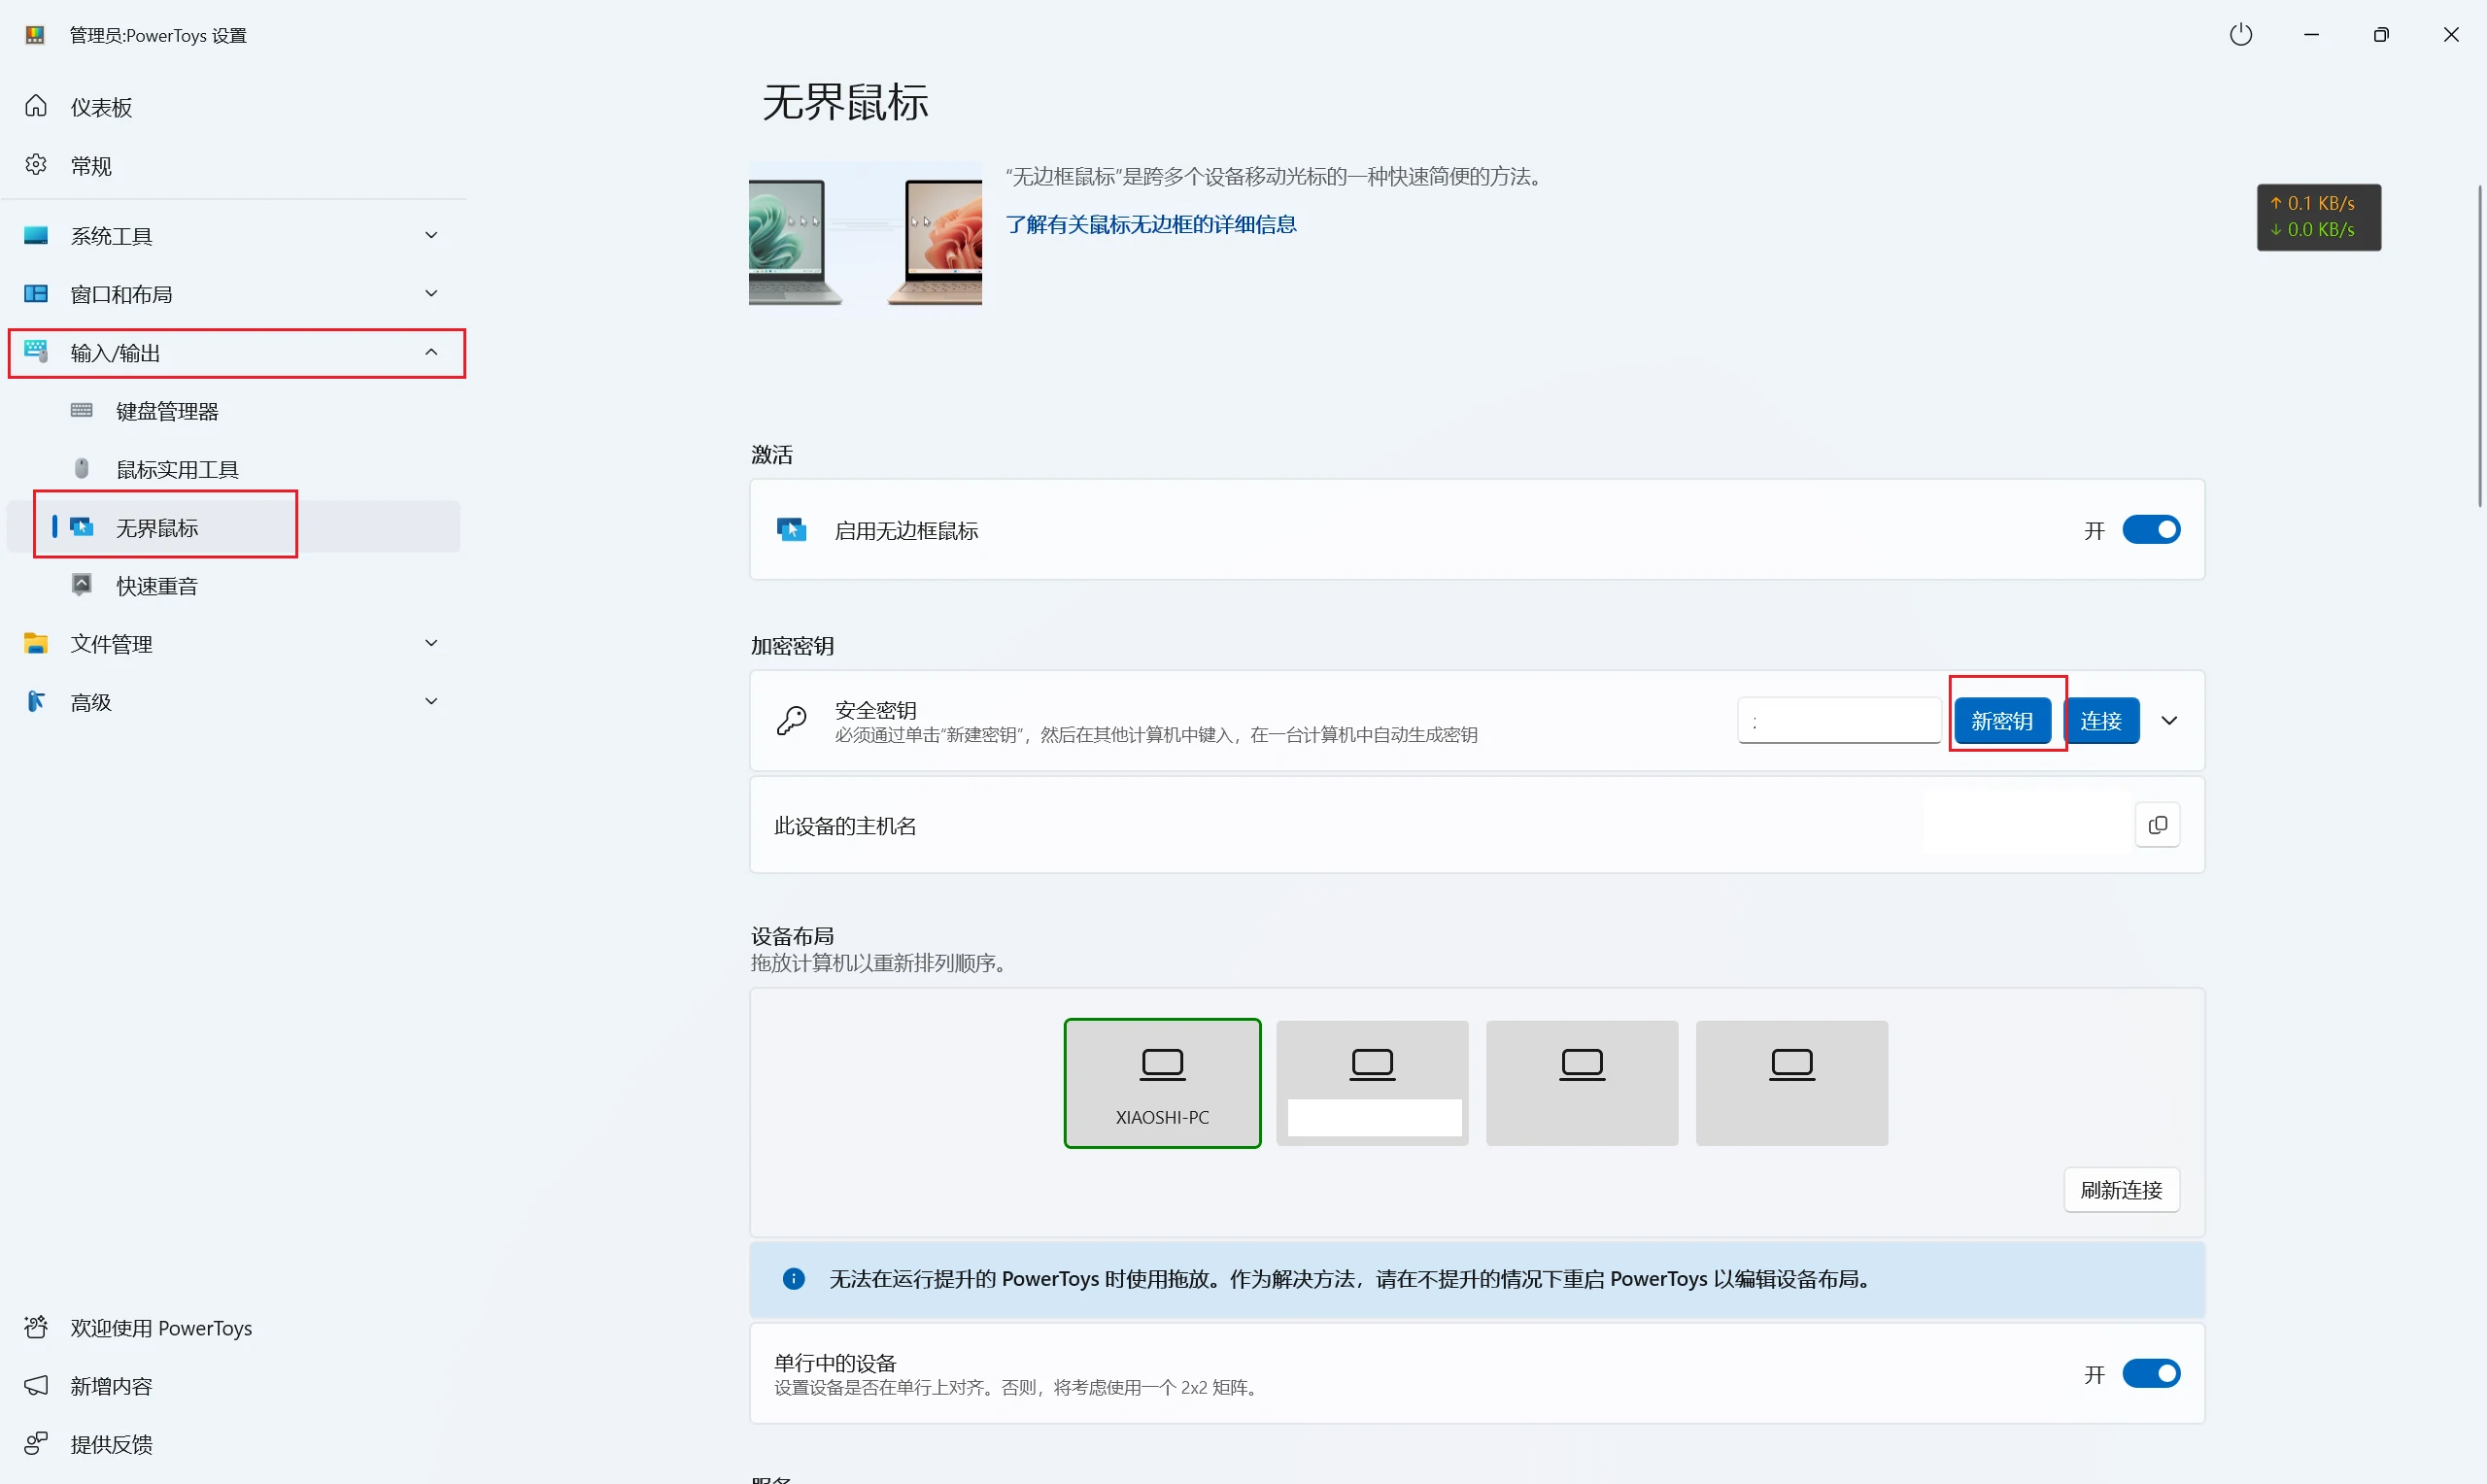
Task: Click the 提供反馈 feedback icon
Action: coord(36,1443)
